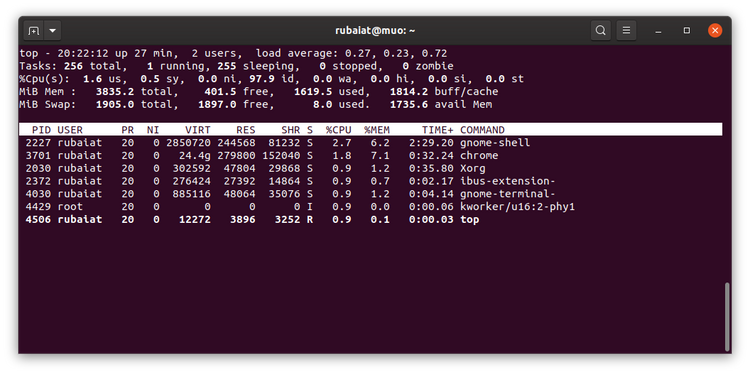Screen dimensions: 750x374
Task: Click the COMMAND column header
Action: 482,130
